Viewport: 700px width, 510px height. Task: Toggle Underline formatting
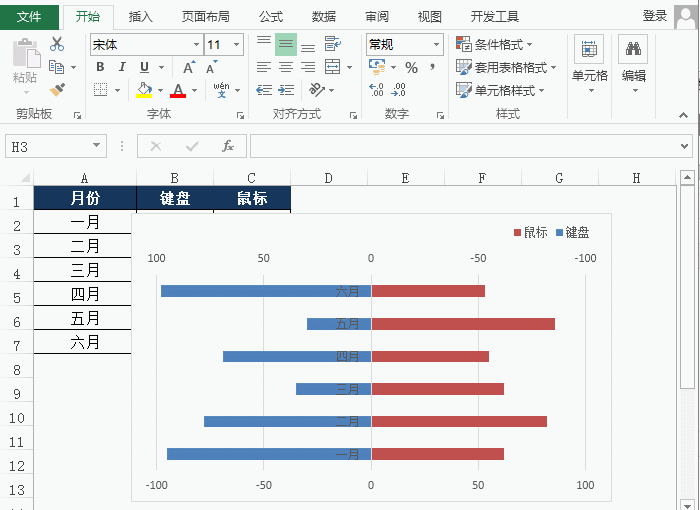[144, 67]
